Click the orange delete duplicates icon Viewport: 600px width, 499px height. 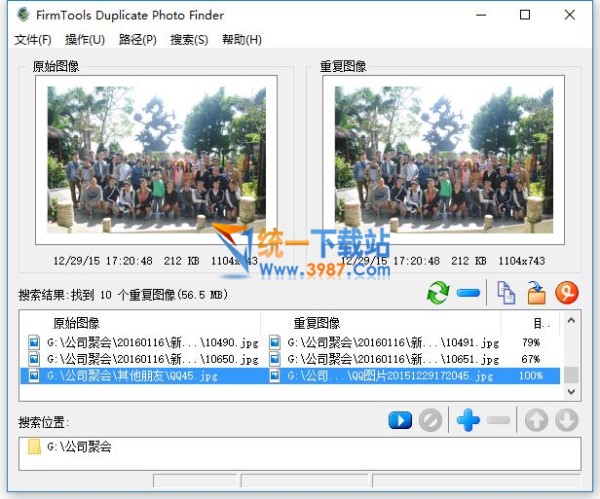[x=568, y=293]
